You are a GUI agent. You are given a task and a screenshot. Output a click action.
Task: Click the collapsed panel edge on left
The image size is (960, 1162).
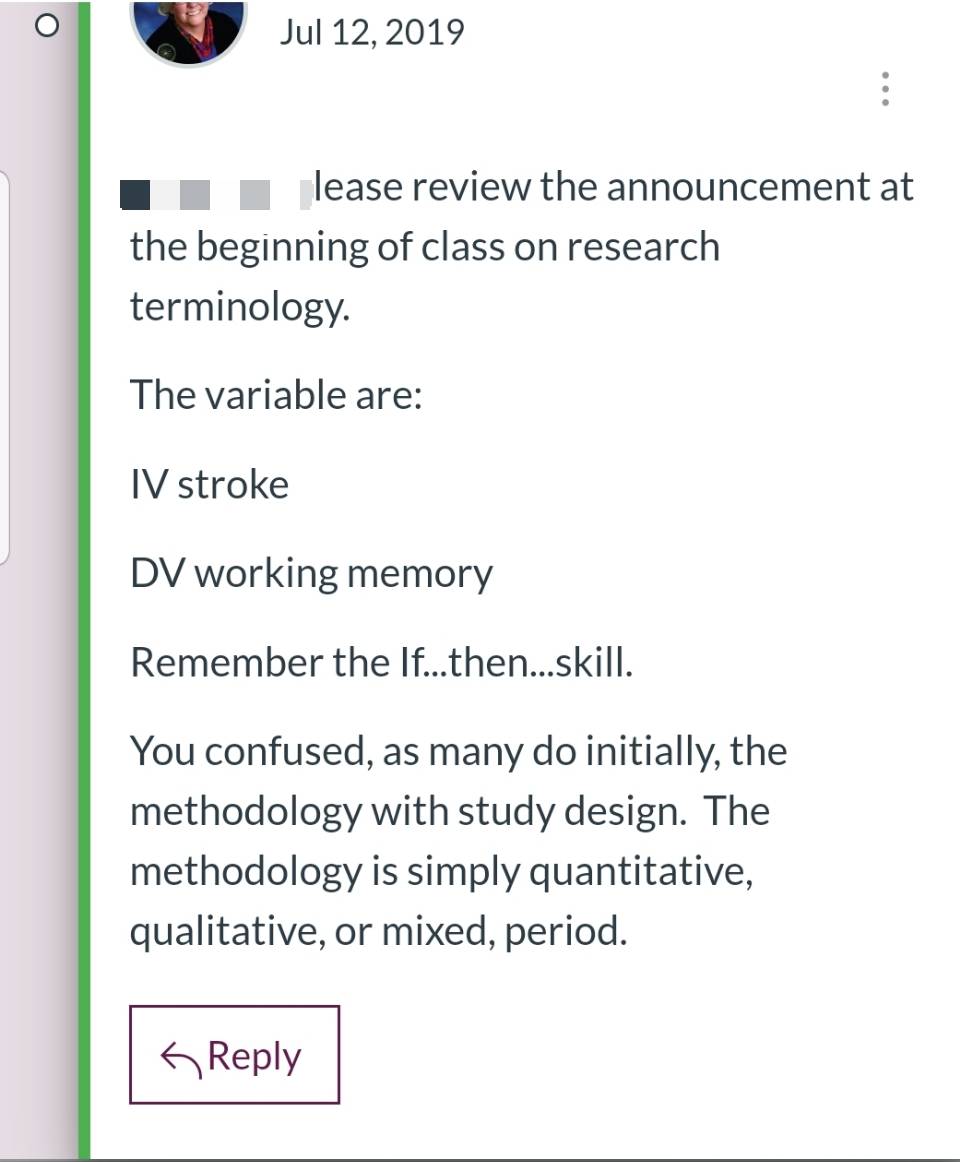pos(4,368)
